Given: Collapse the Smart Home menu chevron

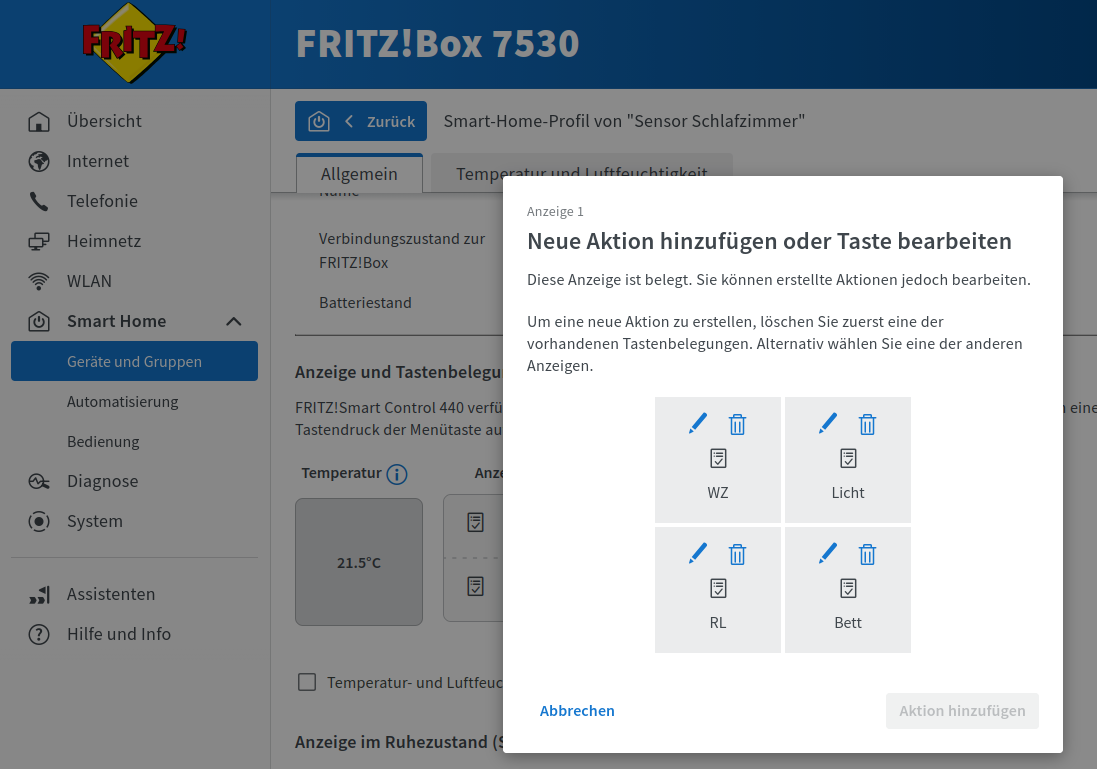Looking at the screenshot, I should tap(234, 321).
